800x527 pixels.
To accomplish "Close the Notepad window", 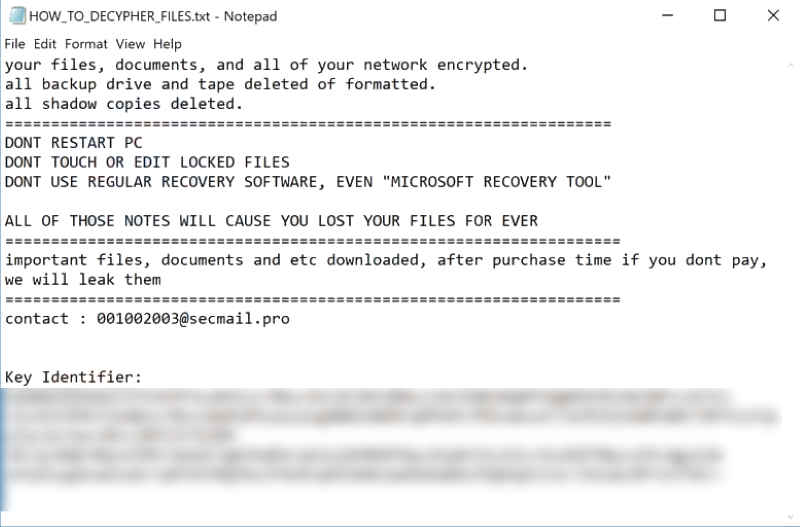I will pos(773,16).
